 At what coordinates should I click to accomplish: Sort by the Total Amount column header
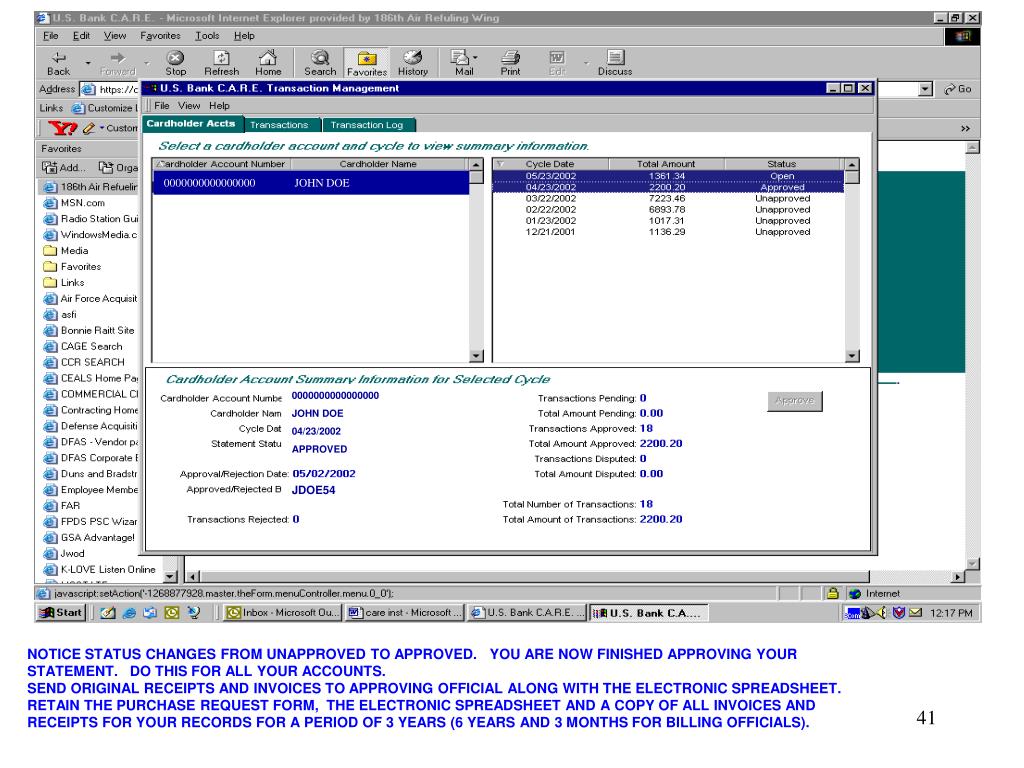666,164
